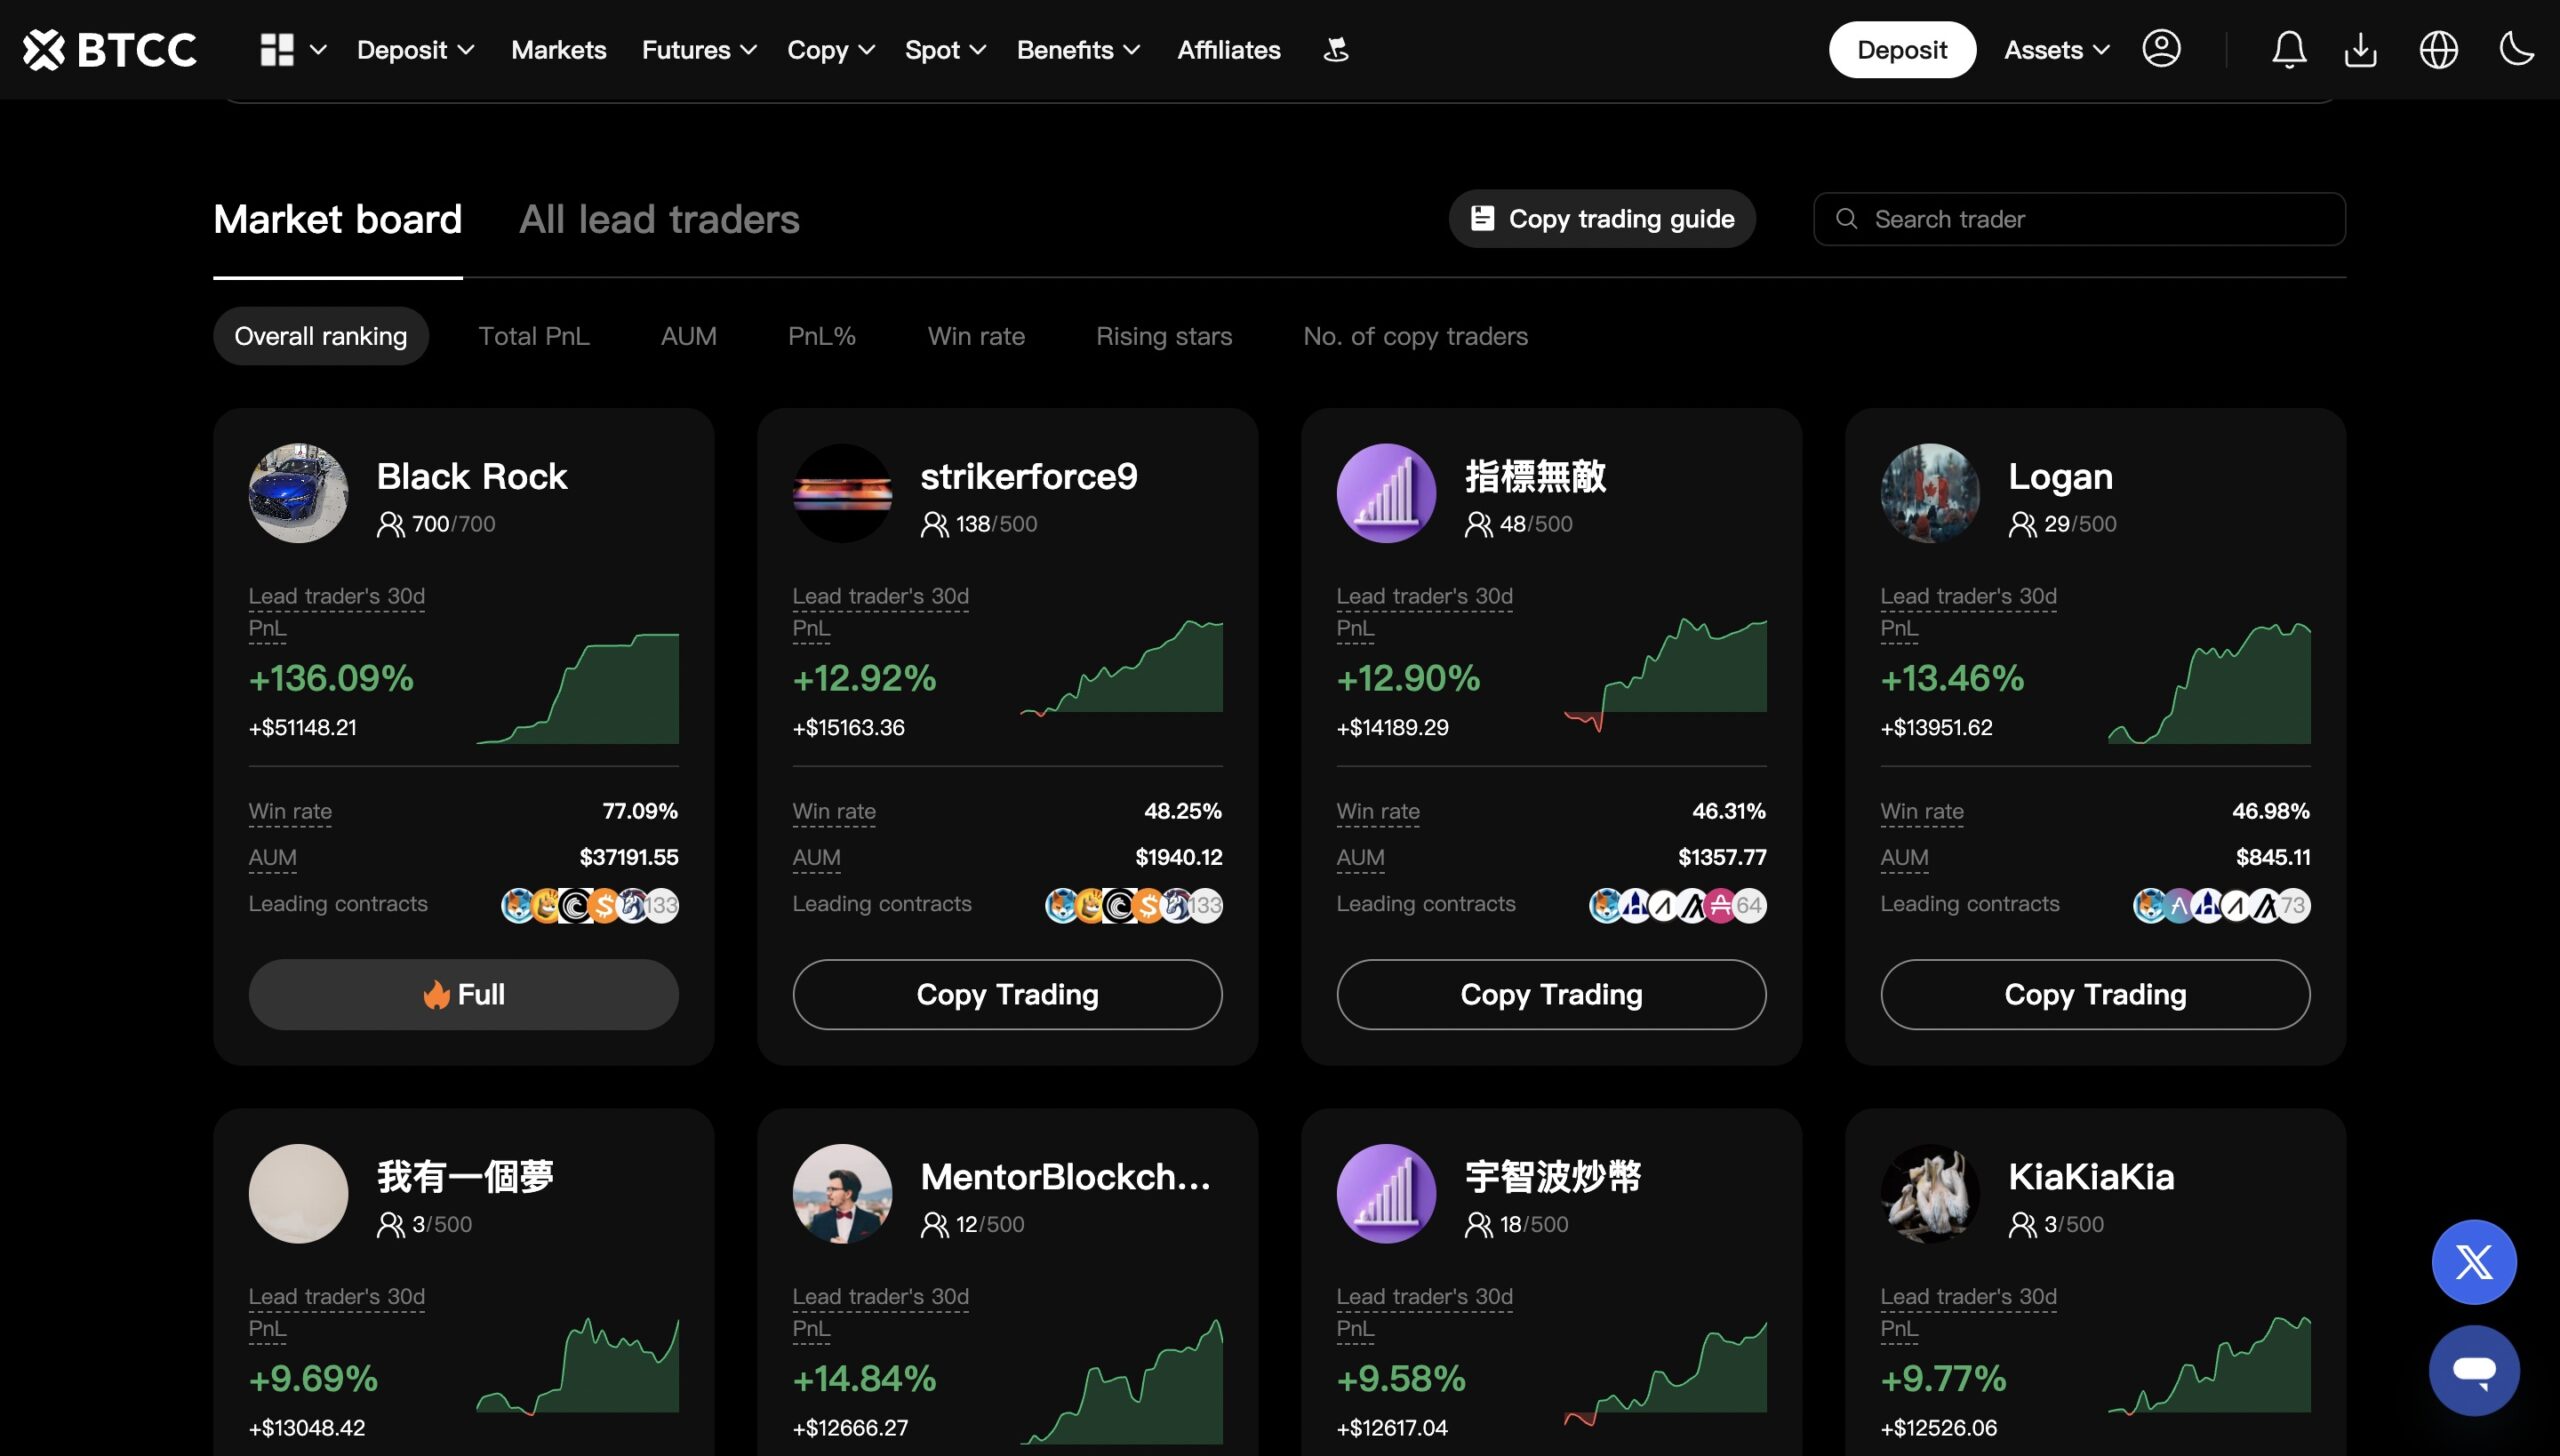
Task: Click the white Deposit button
Action: (1902, 50)
